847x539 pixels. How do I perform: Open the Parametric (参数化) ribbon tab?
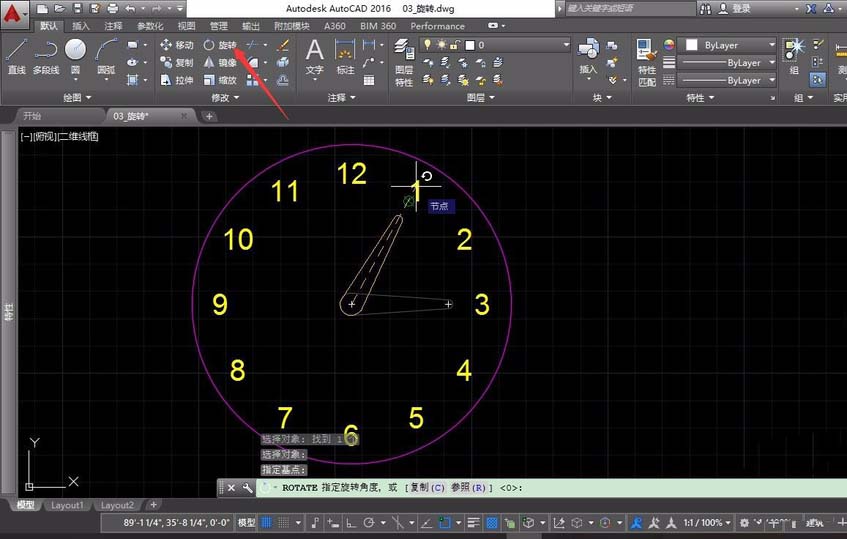(x=150, y=26)
